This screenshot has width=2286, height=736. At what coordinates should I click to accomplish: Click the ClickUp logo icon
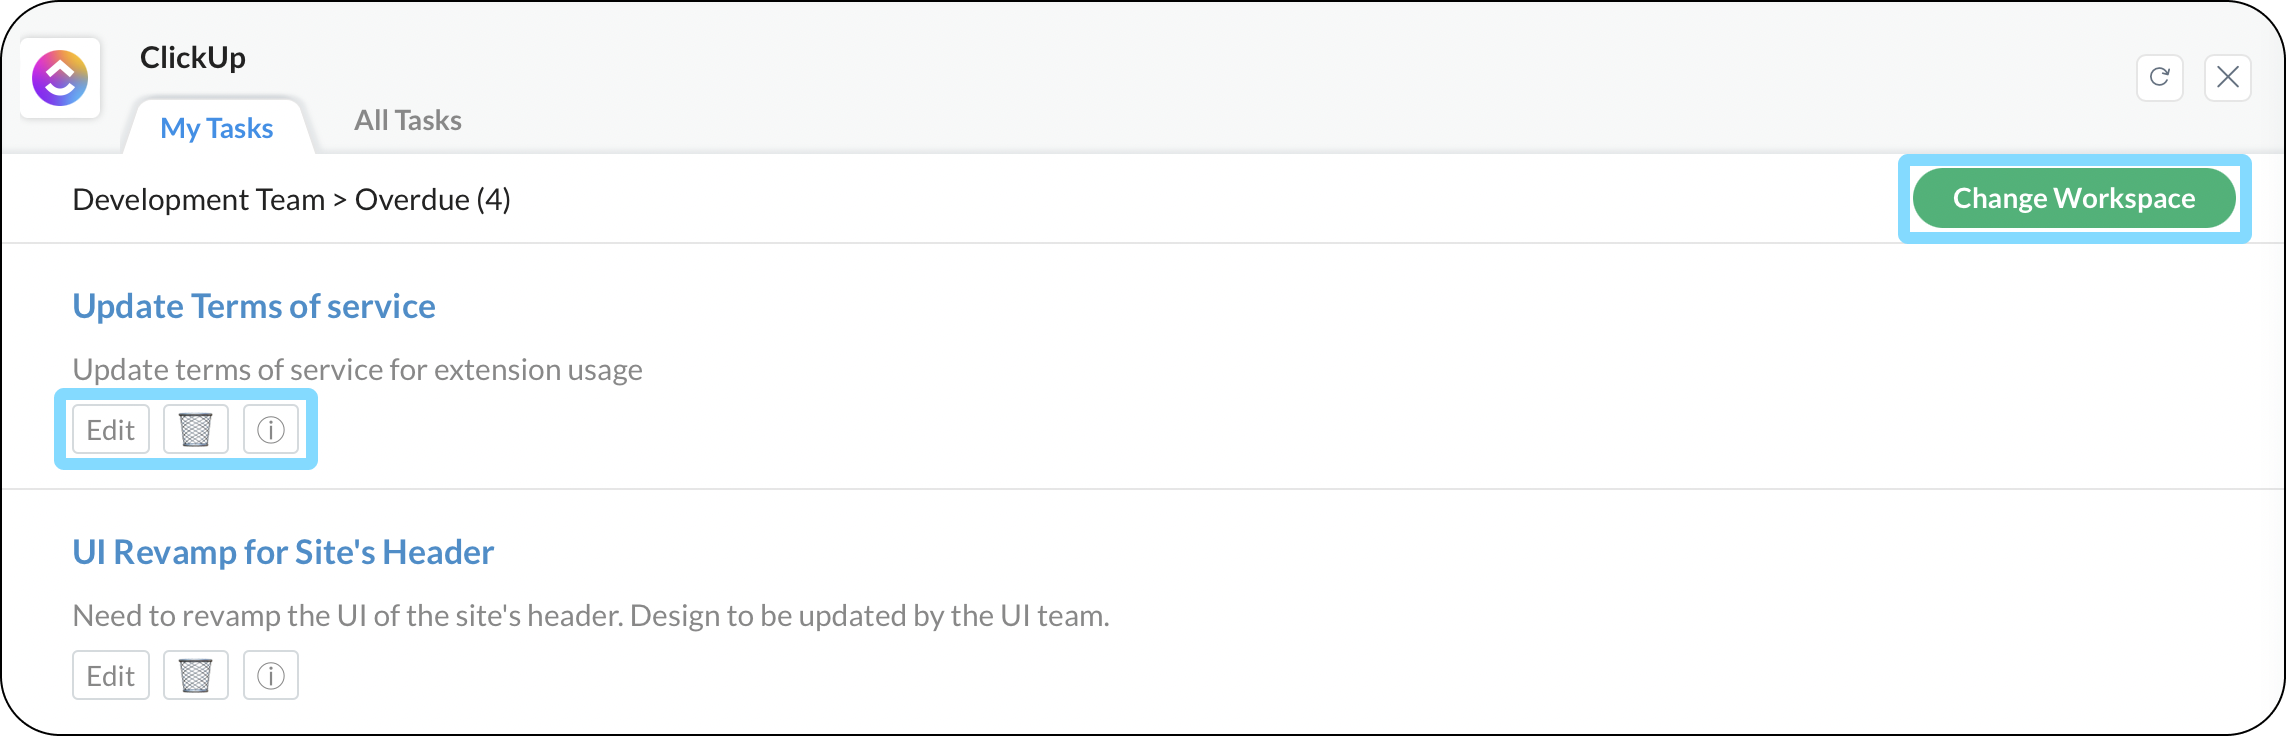point(60,78)
